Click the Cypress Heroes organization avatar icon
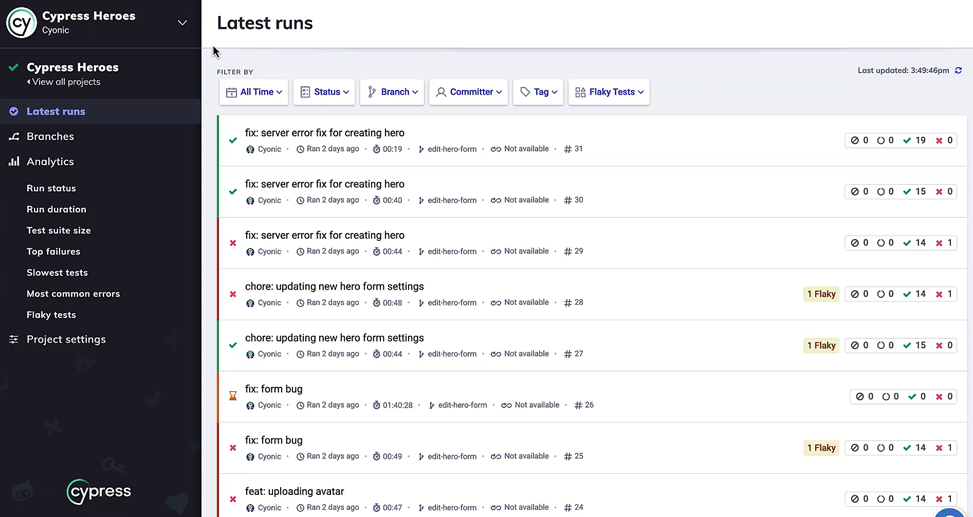The width and height of the screenshot is (973, 517). tap(21, 22)
